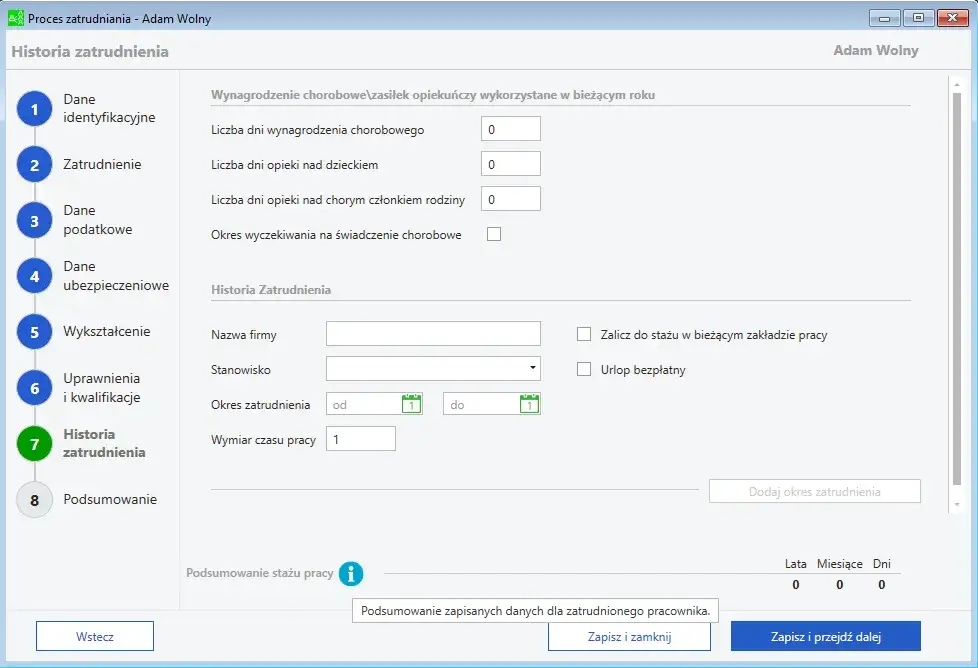Viewport: 978px width, 668px height.
Task: Switch to Uprawnienia i kwalifikacje step
Action: click(34, 388)
